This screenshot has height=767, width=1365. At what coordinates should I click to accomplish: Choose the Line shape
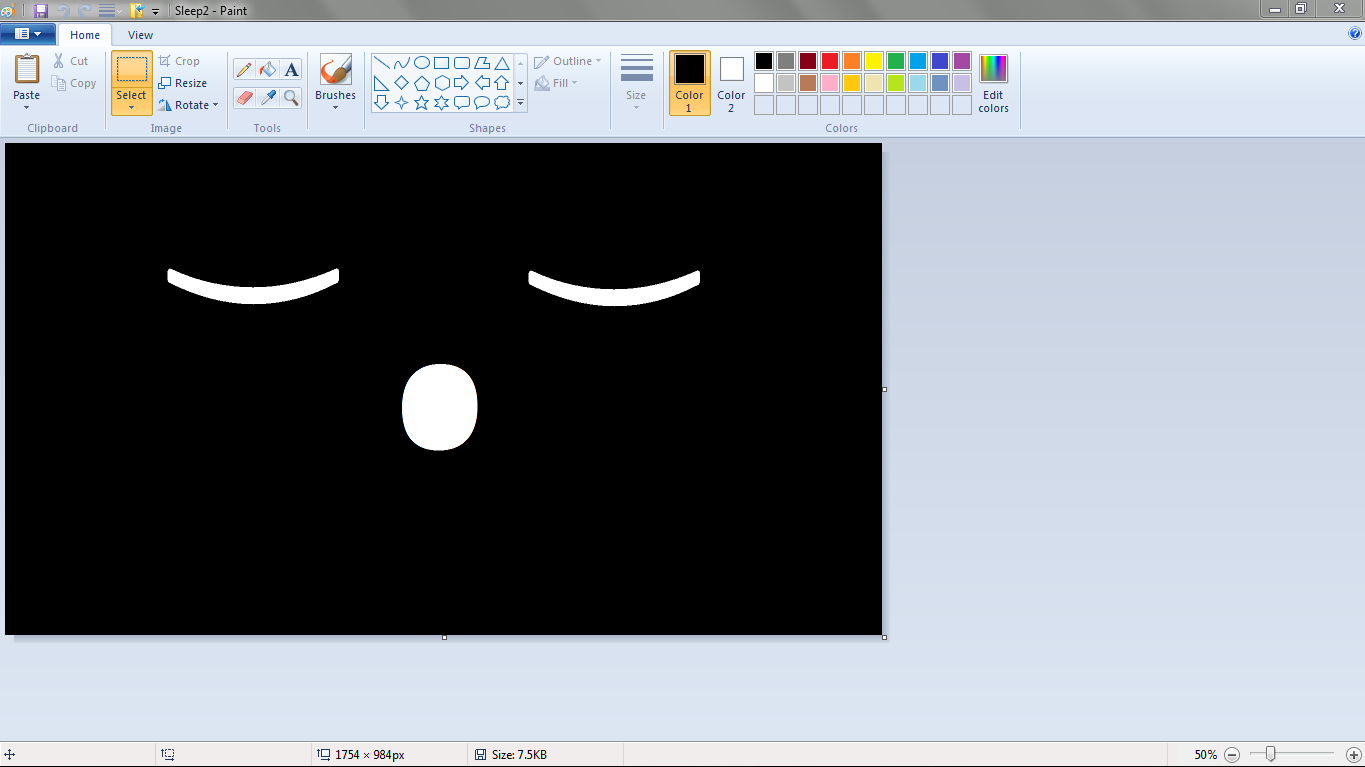click(x=382, y=62)
